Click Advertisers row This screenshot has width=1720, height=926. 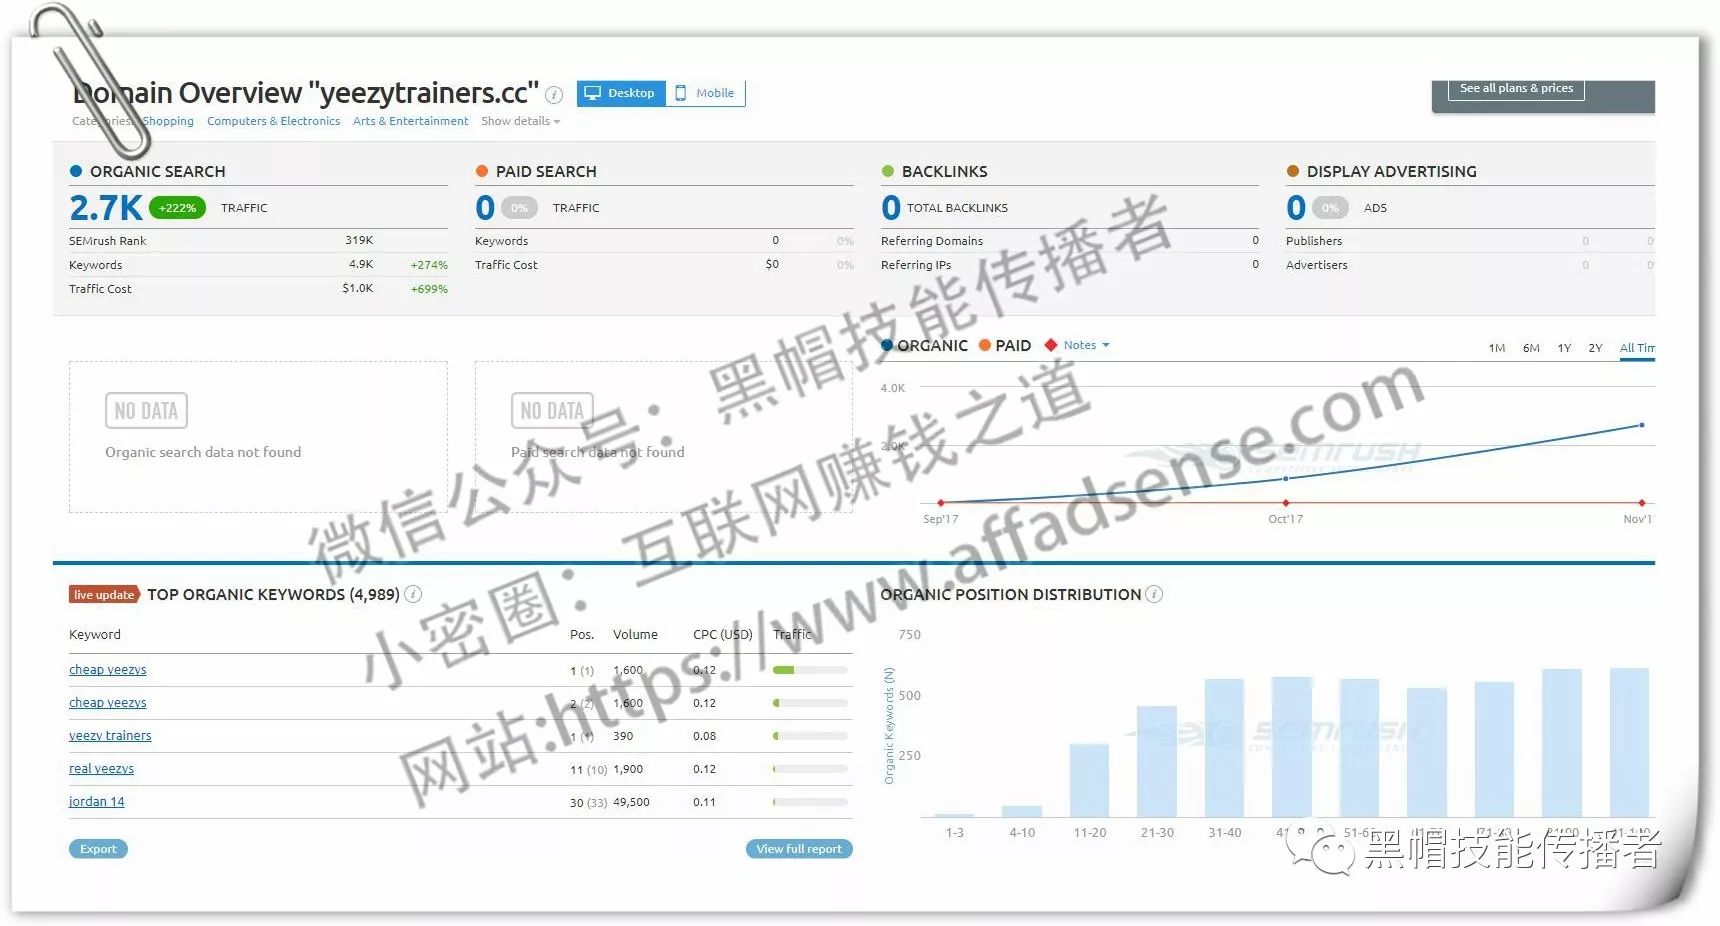click(x=1470, y=265)
